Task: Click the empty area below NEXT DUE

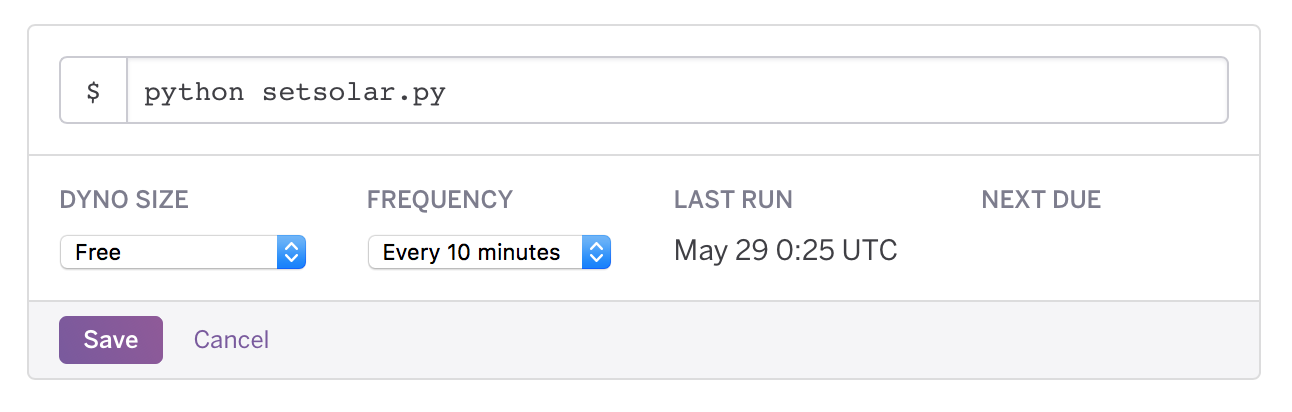Action: [x=1041, y=251]
